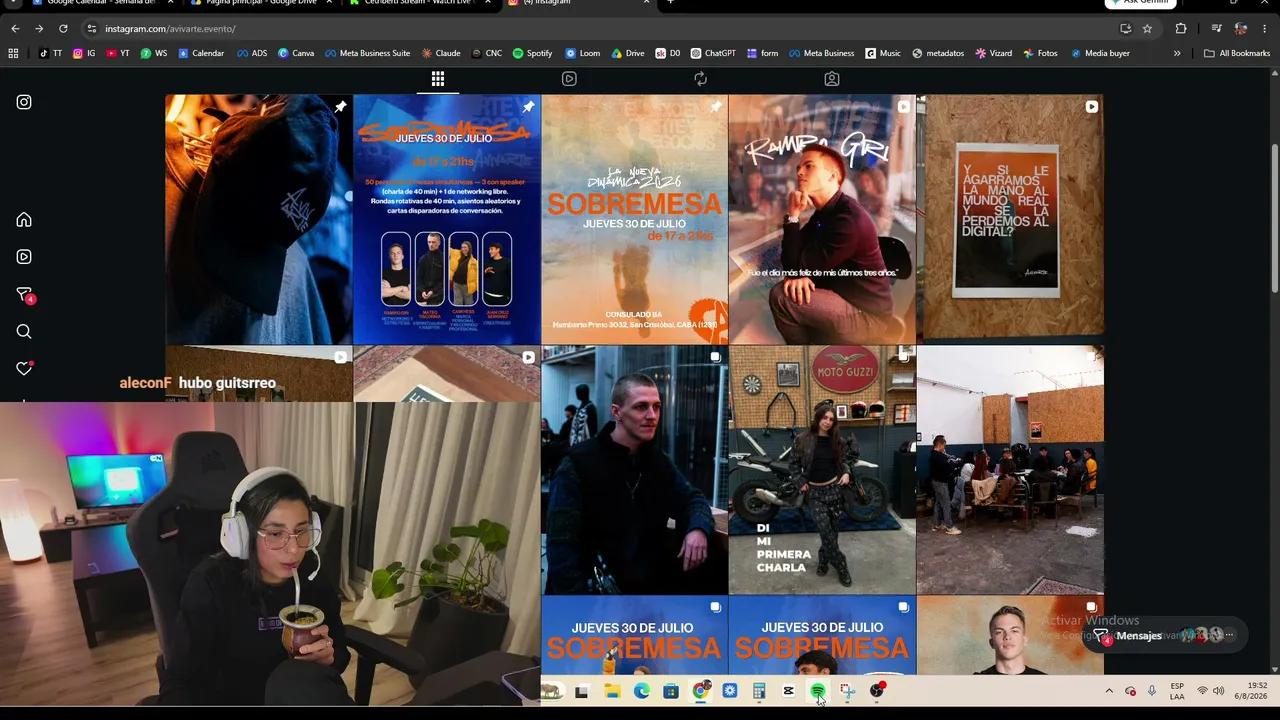Open La Nueva Dinámica 2026 Sobremesa post
The height and width of the screenshot is (720, 1280).
point(635,220)
